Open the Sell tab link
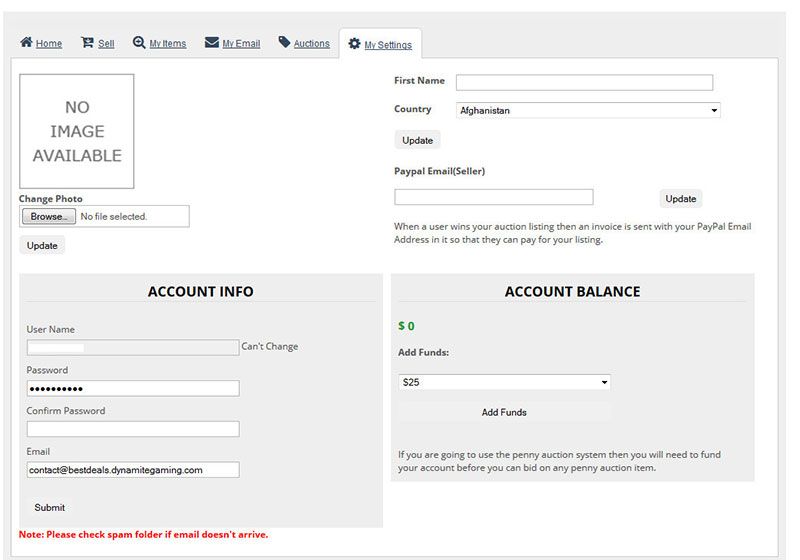This screenshot has width=800, height=560. tap(106, 44)
